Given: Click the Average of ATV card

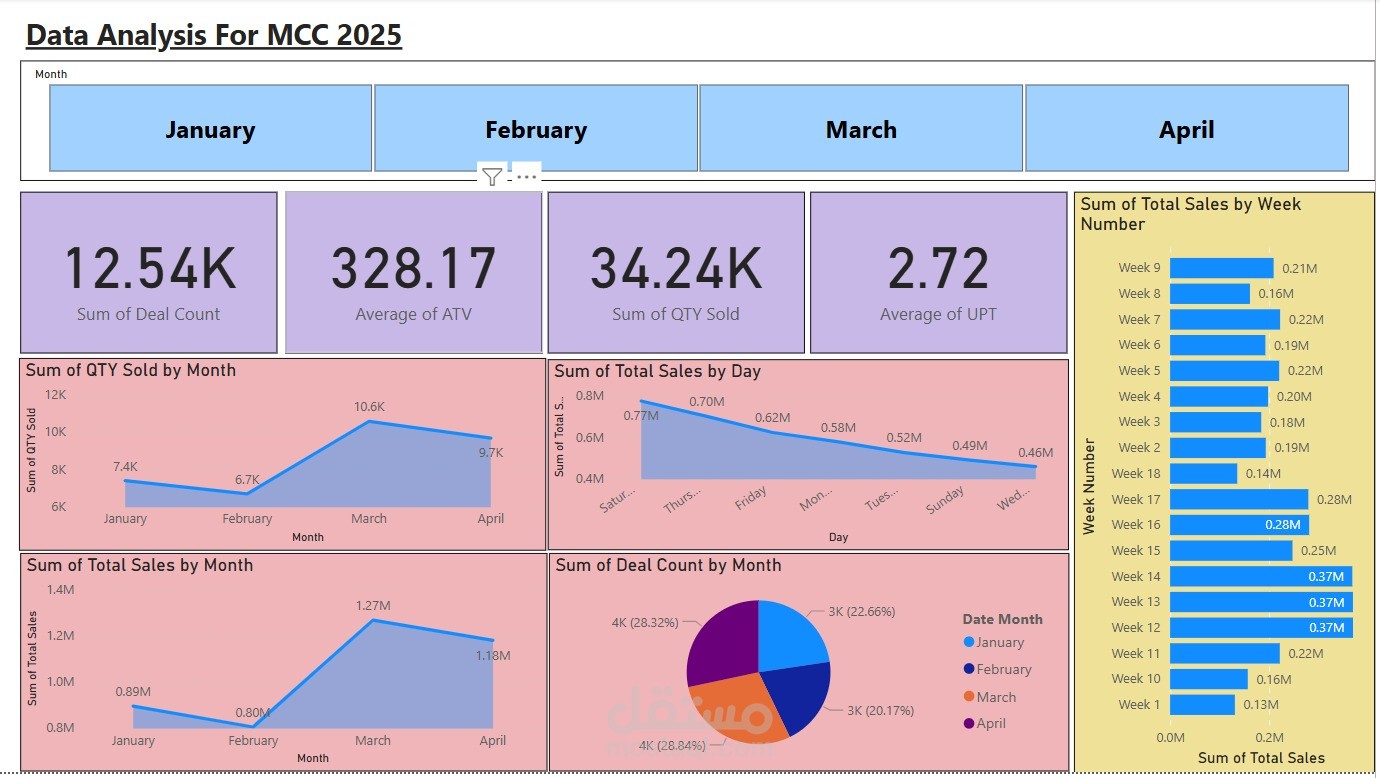Looking at the screenshot, I should (413, 272).
